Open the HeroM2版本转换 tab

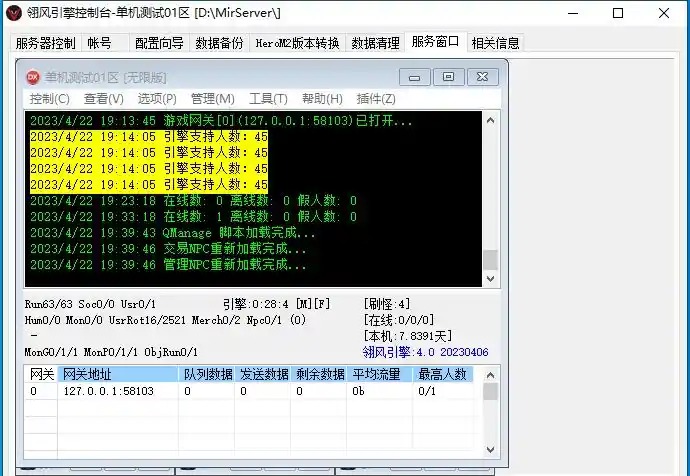(297, 43)
